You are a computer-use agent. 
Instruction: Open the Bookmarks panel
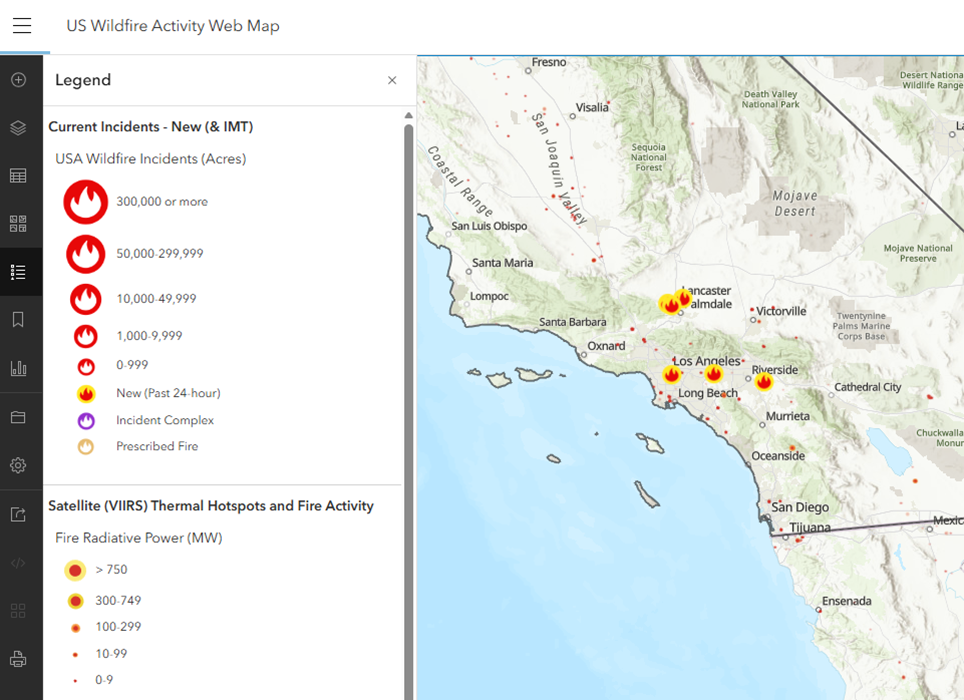[20, 319]
